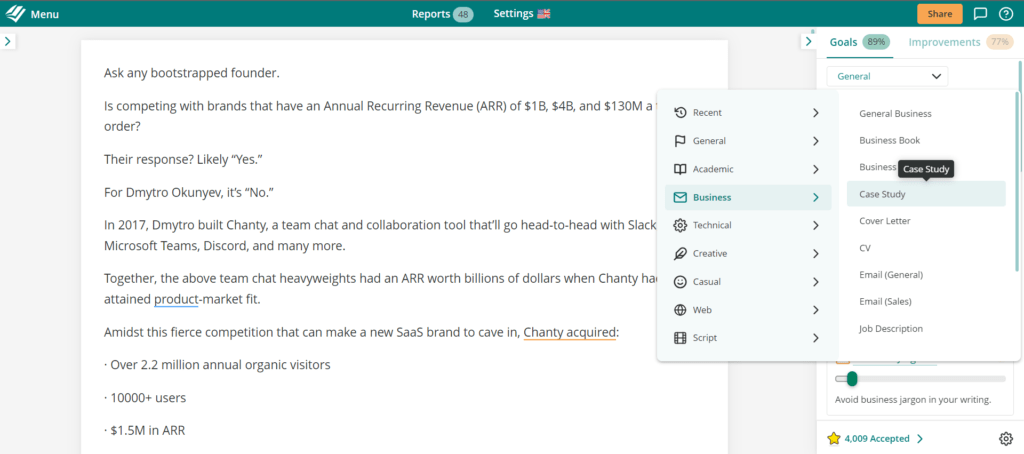
Task: Click the Recent clock icon
Action: coord(680,112)
